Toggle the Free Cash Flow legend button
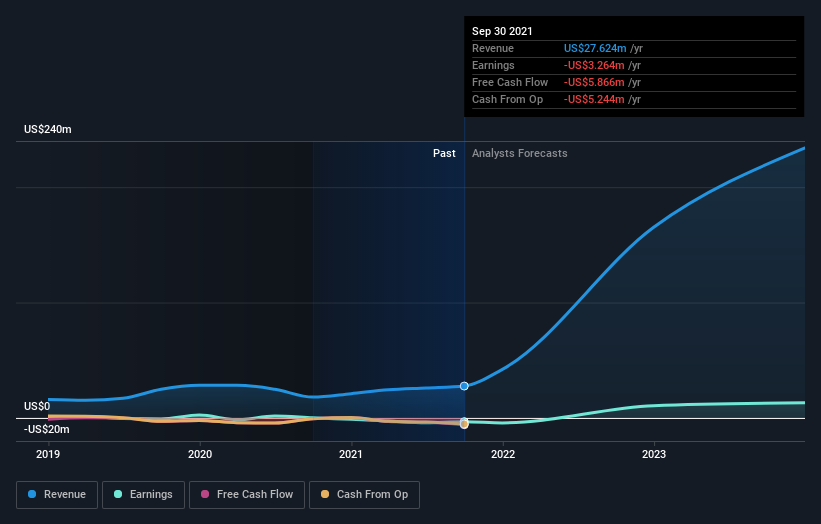 click(x=247, y=495)
